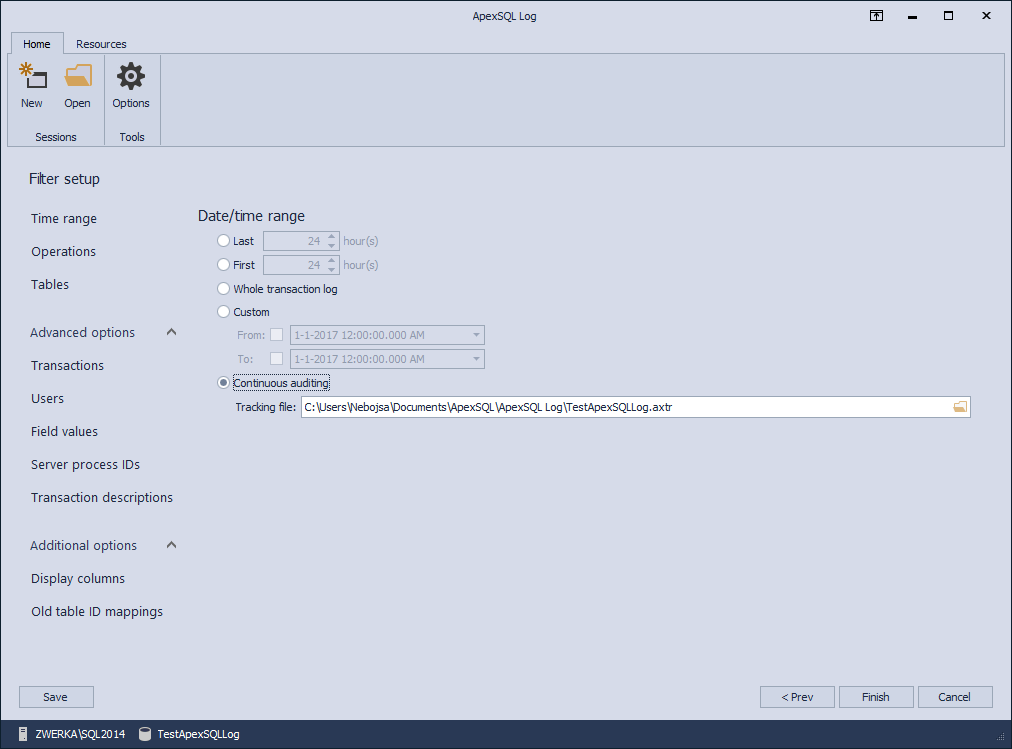Image resolution: width=1012 pixels, height=749 pixels.
Task: Go to Tables filter page
Action: (x=50, y=285)
